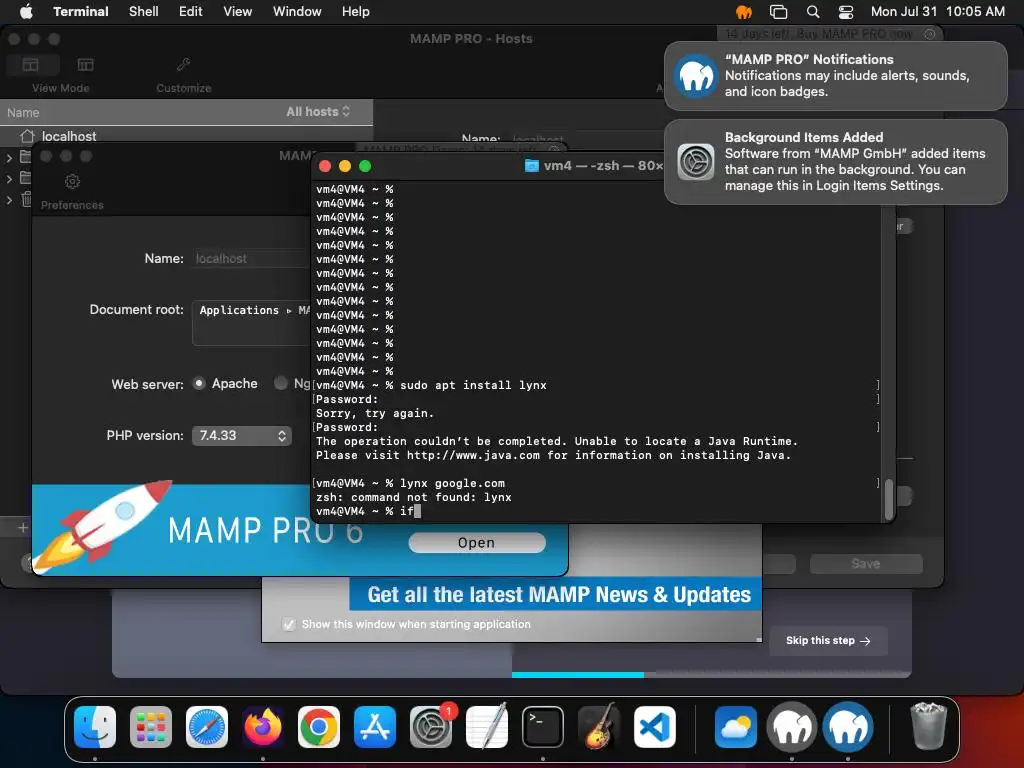The height and width of the screenshot is (768, 1024).
Task: Click the Open button on MAMP PRO 6 banner
Action: click(x=477, y=543)
